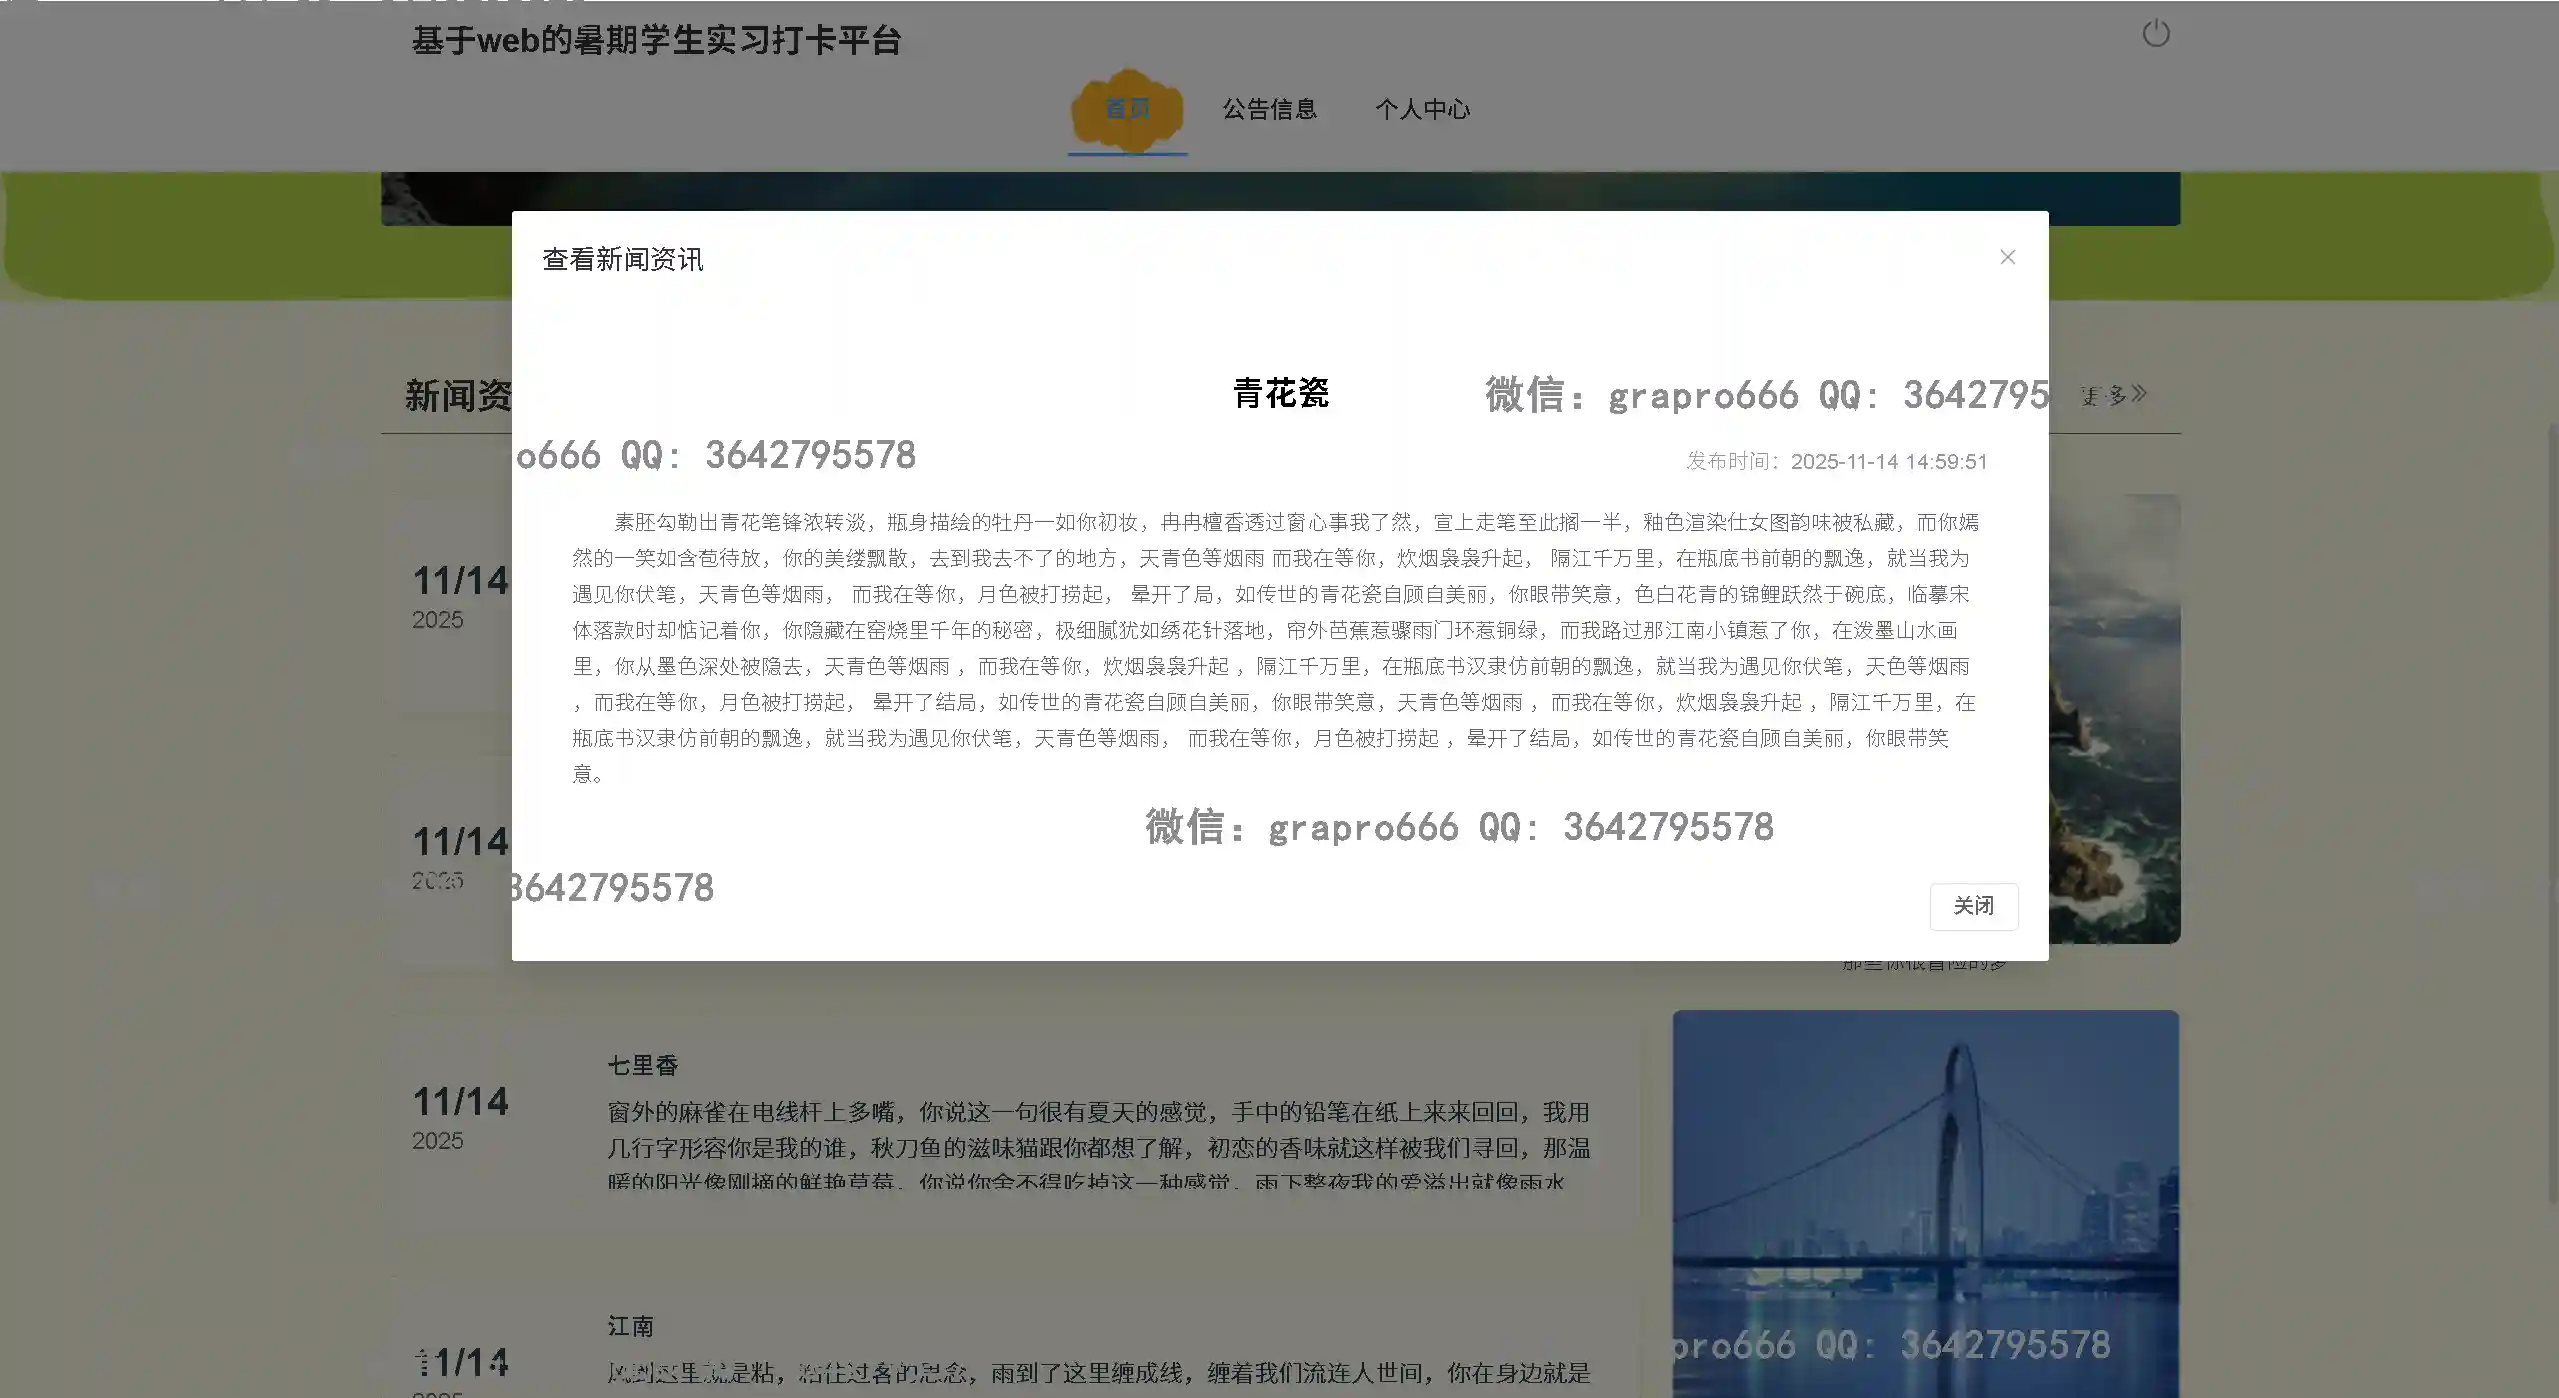Click the power logout icon
The width and height of the screenshot is (2559, 1398).
(2155, 34)
